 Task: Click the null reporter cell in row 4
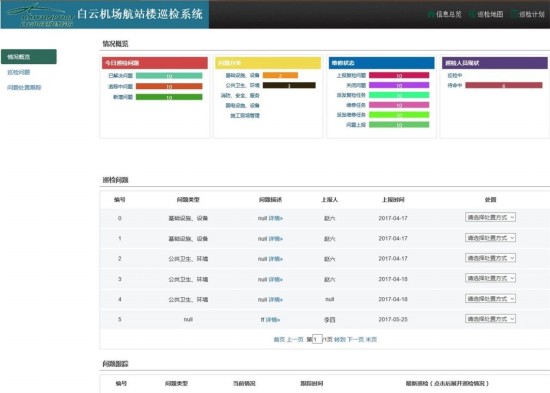[x=330, y=299]
